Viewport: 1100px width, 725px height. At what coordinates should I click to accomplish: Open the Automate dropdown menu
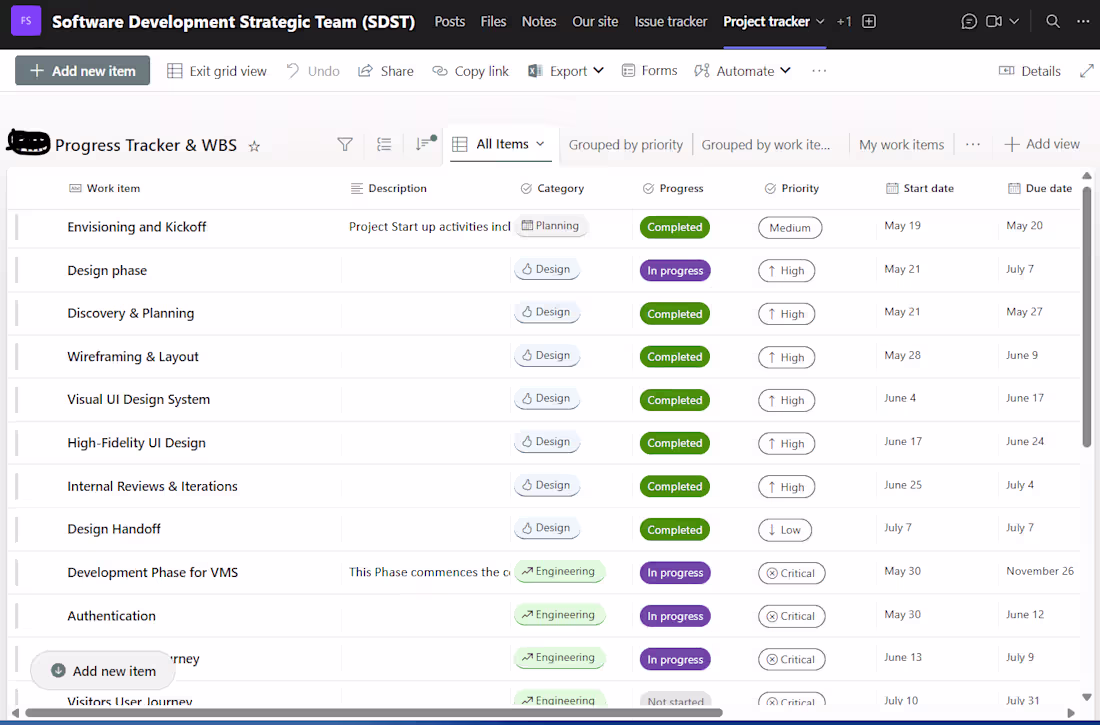(x=743, y=70)
